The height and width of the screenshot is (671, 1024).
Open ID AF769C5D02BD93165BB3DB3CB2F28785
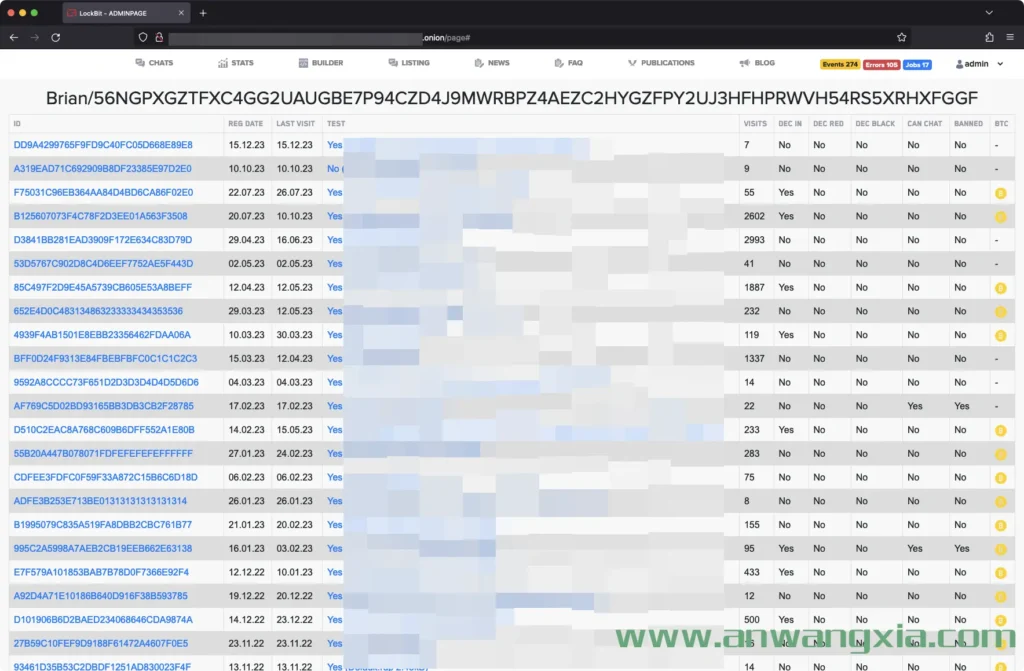tap(104, 406)
